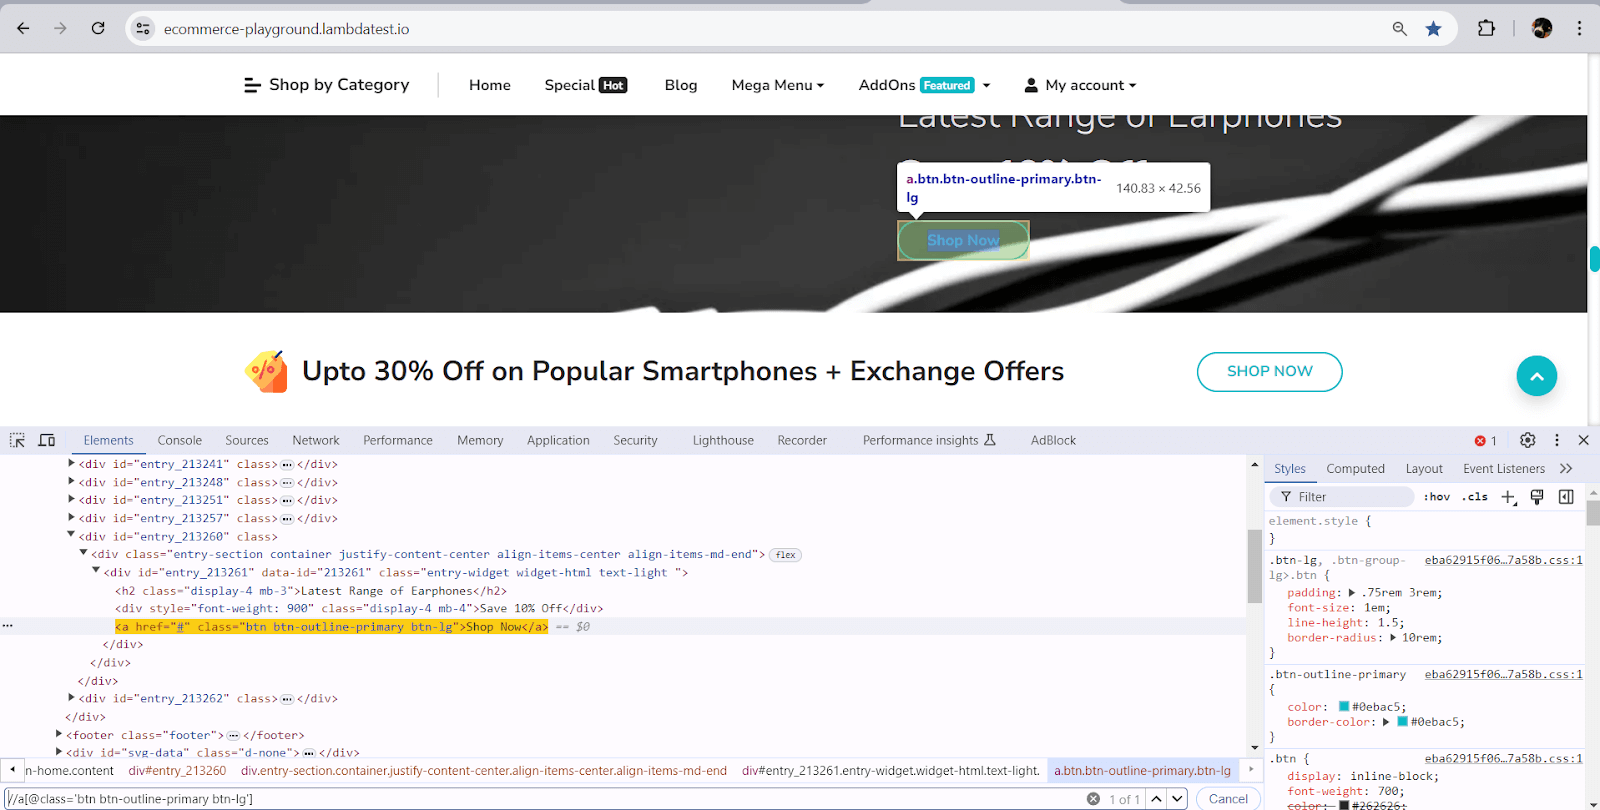Open the browser address bar URL
1600x810 pixels.
pos(286,29)
